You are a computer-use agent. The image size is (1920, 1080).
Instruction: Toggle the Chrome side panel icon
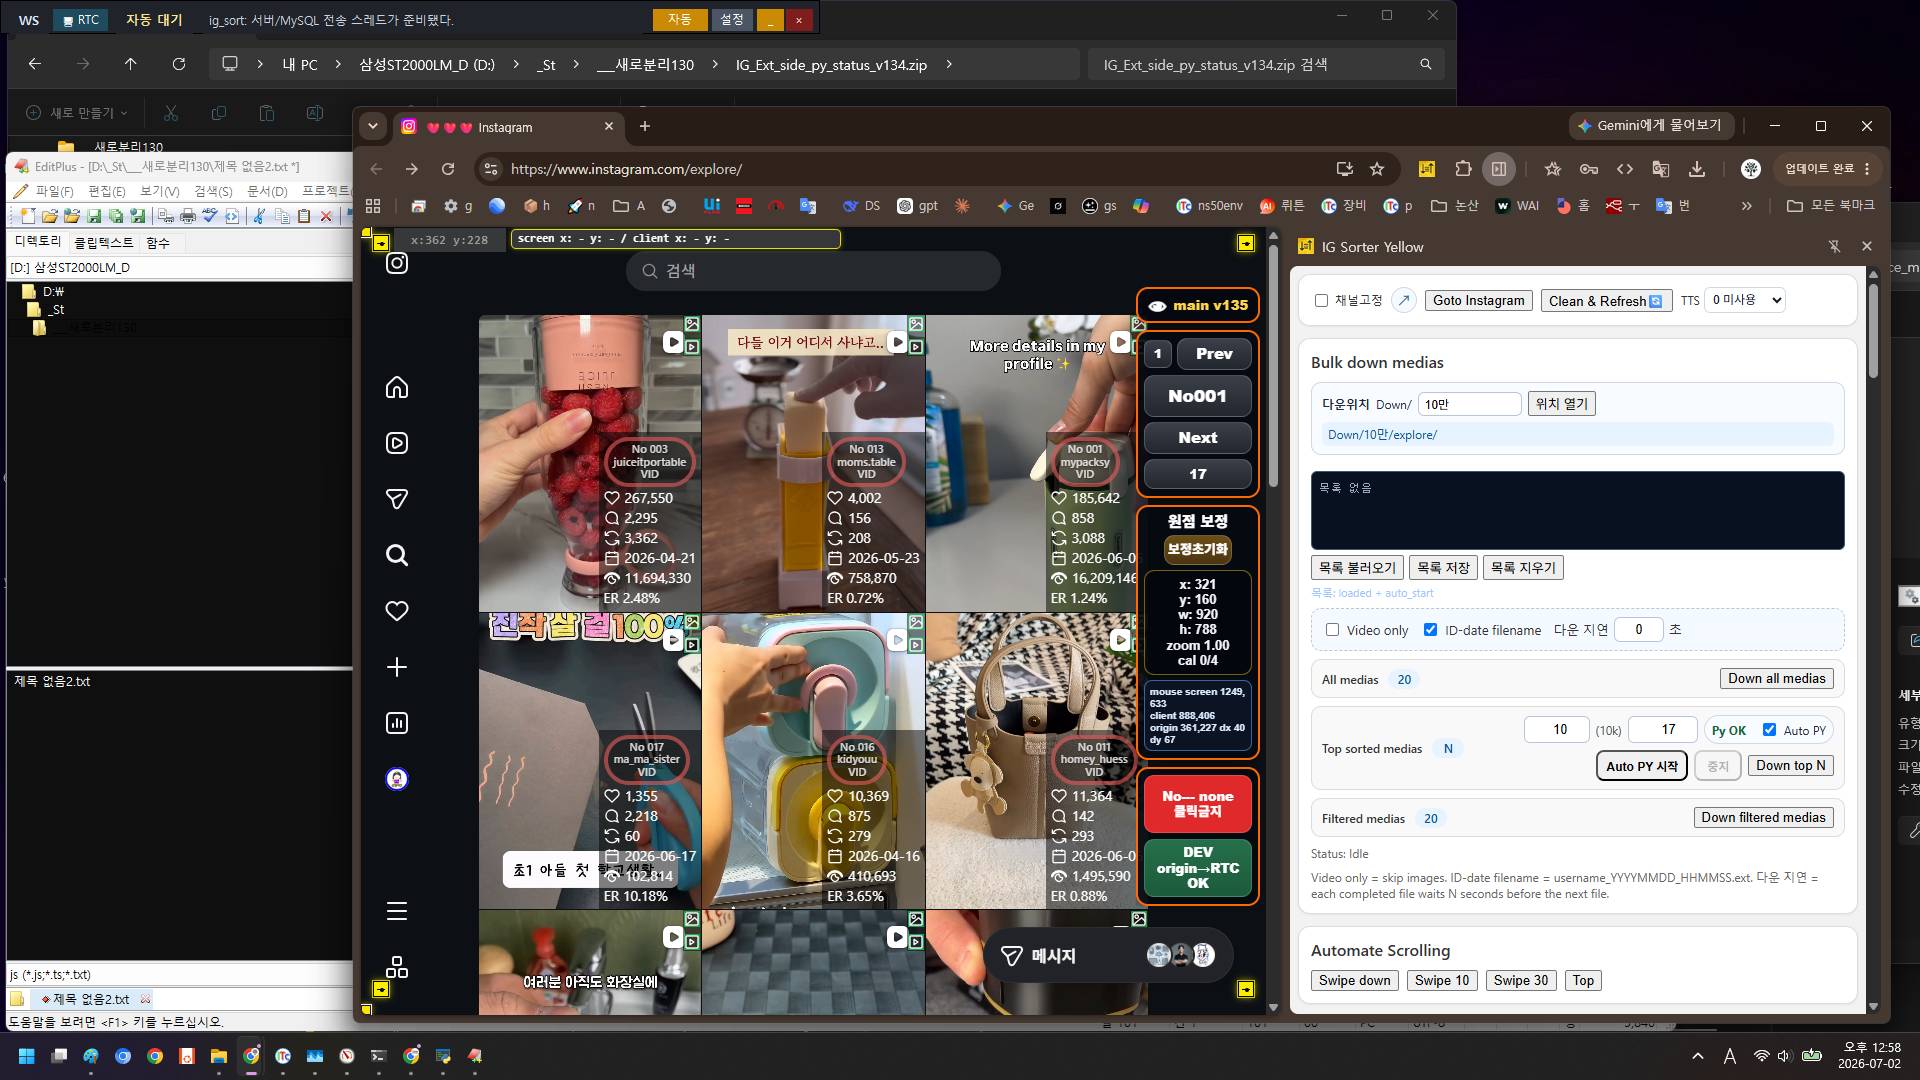click(1499, 169)
